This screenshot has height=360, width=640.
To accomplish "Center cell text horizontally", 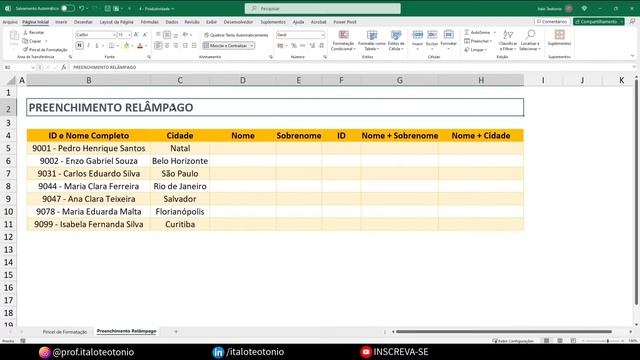I will point(167,46).
